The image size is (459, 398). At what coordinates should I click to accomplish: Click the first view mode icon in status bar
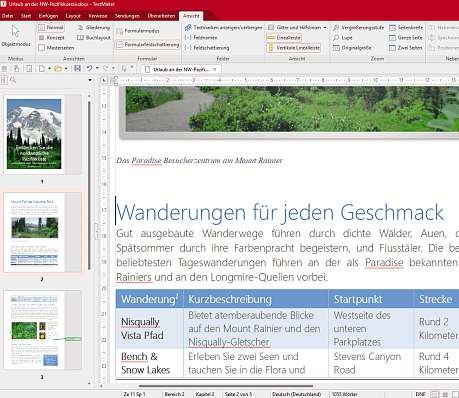(x=435, y=394)
